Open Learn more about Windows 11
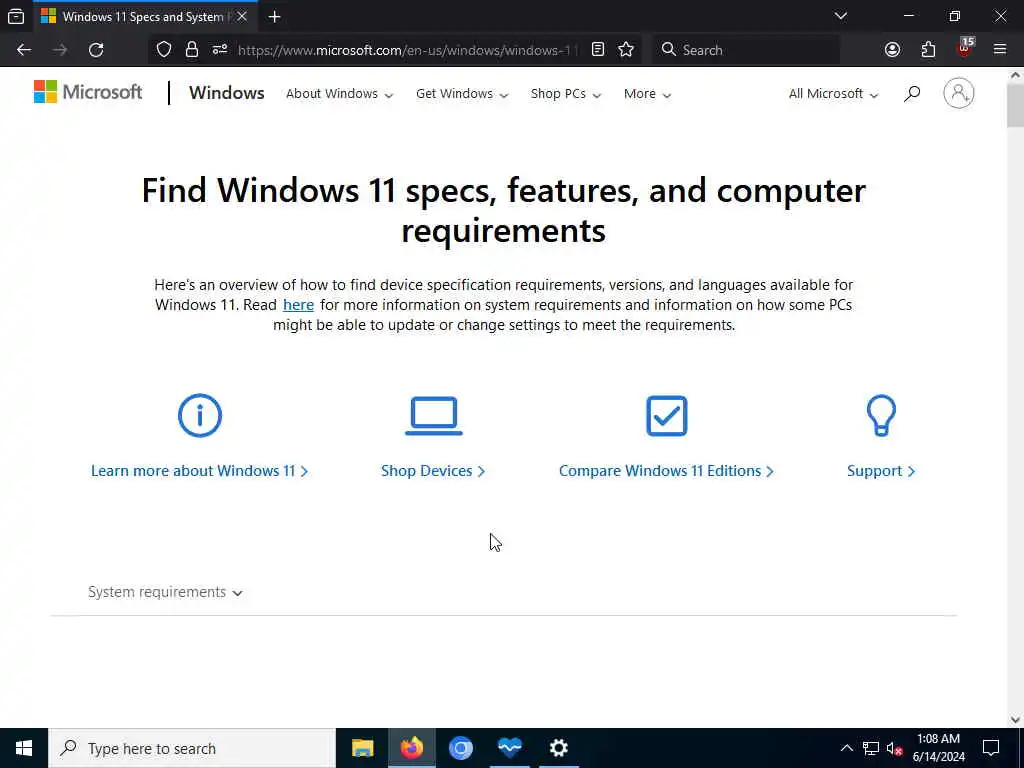Viewport: 1024px width, 768px height. (x=199, y=471)
